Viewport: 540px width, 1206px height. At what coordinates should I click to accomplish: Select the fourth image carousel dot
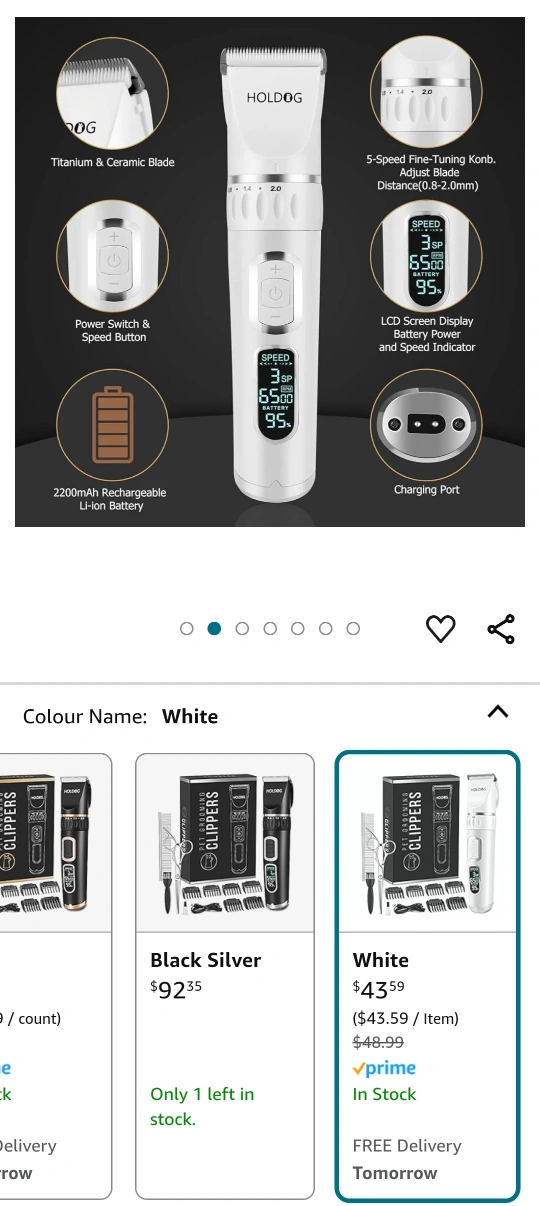point(270,628)
